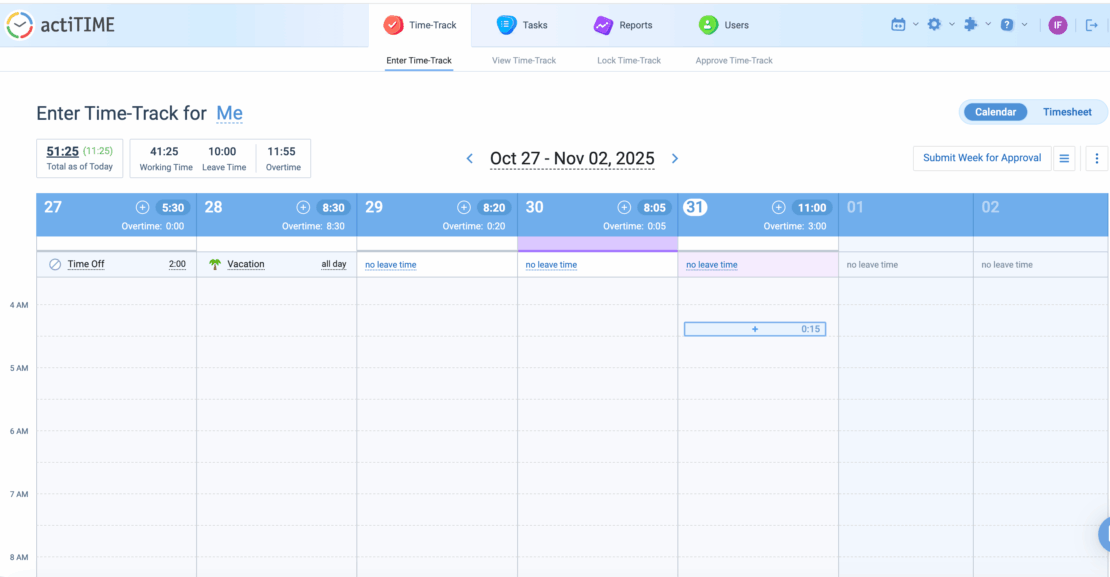Open the Reports section icon
Image resolution: width=1110 pixels, height=577 pixels.
pyautogui.click(x=602, y=24)
